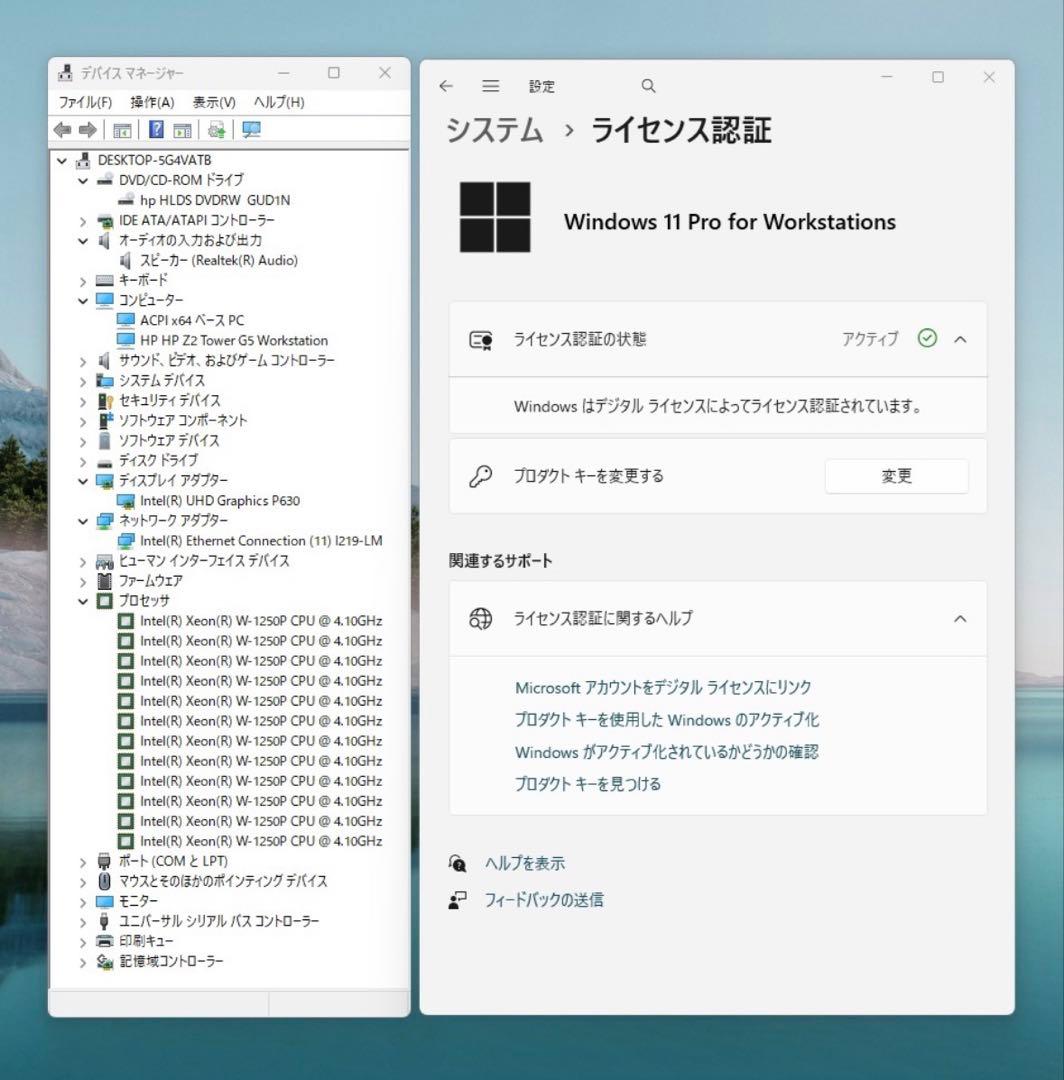
Task: Open the 表示(V) menu
Action: click(x=214, y=101)
